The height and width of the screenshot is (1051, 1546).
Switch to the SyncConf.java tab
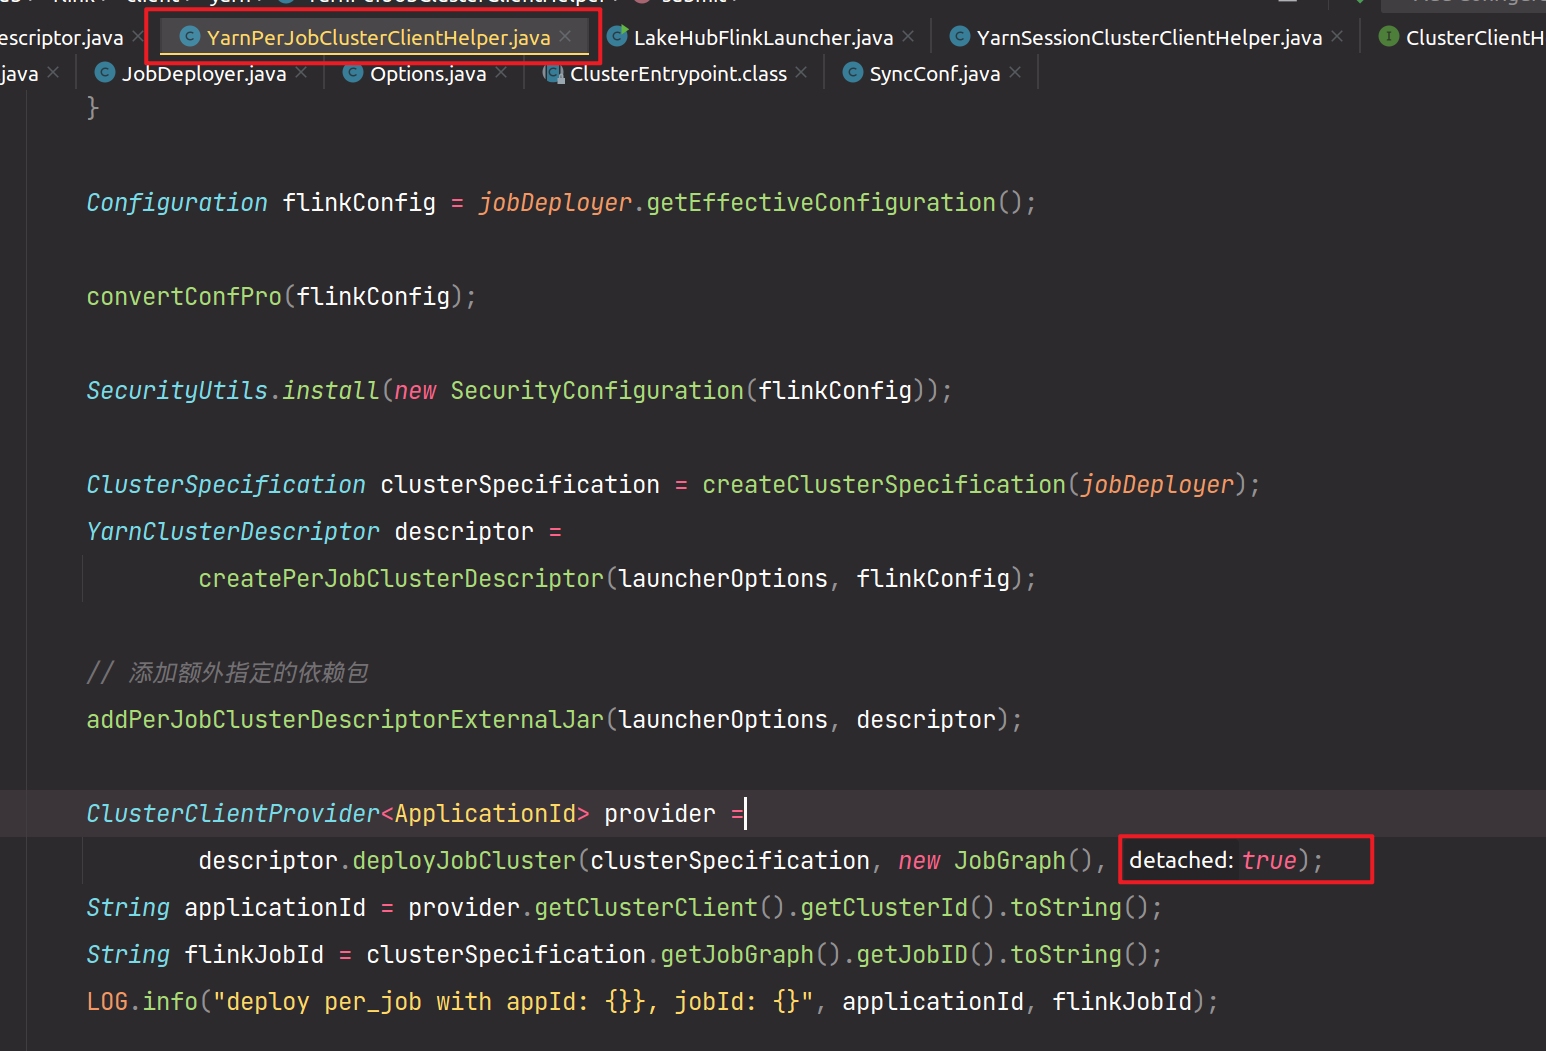pyautogui.click(x=931, y=73)
